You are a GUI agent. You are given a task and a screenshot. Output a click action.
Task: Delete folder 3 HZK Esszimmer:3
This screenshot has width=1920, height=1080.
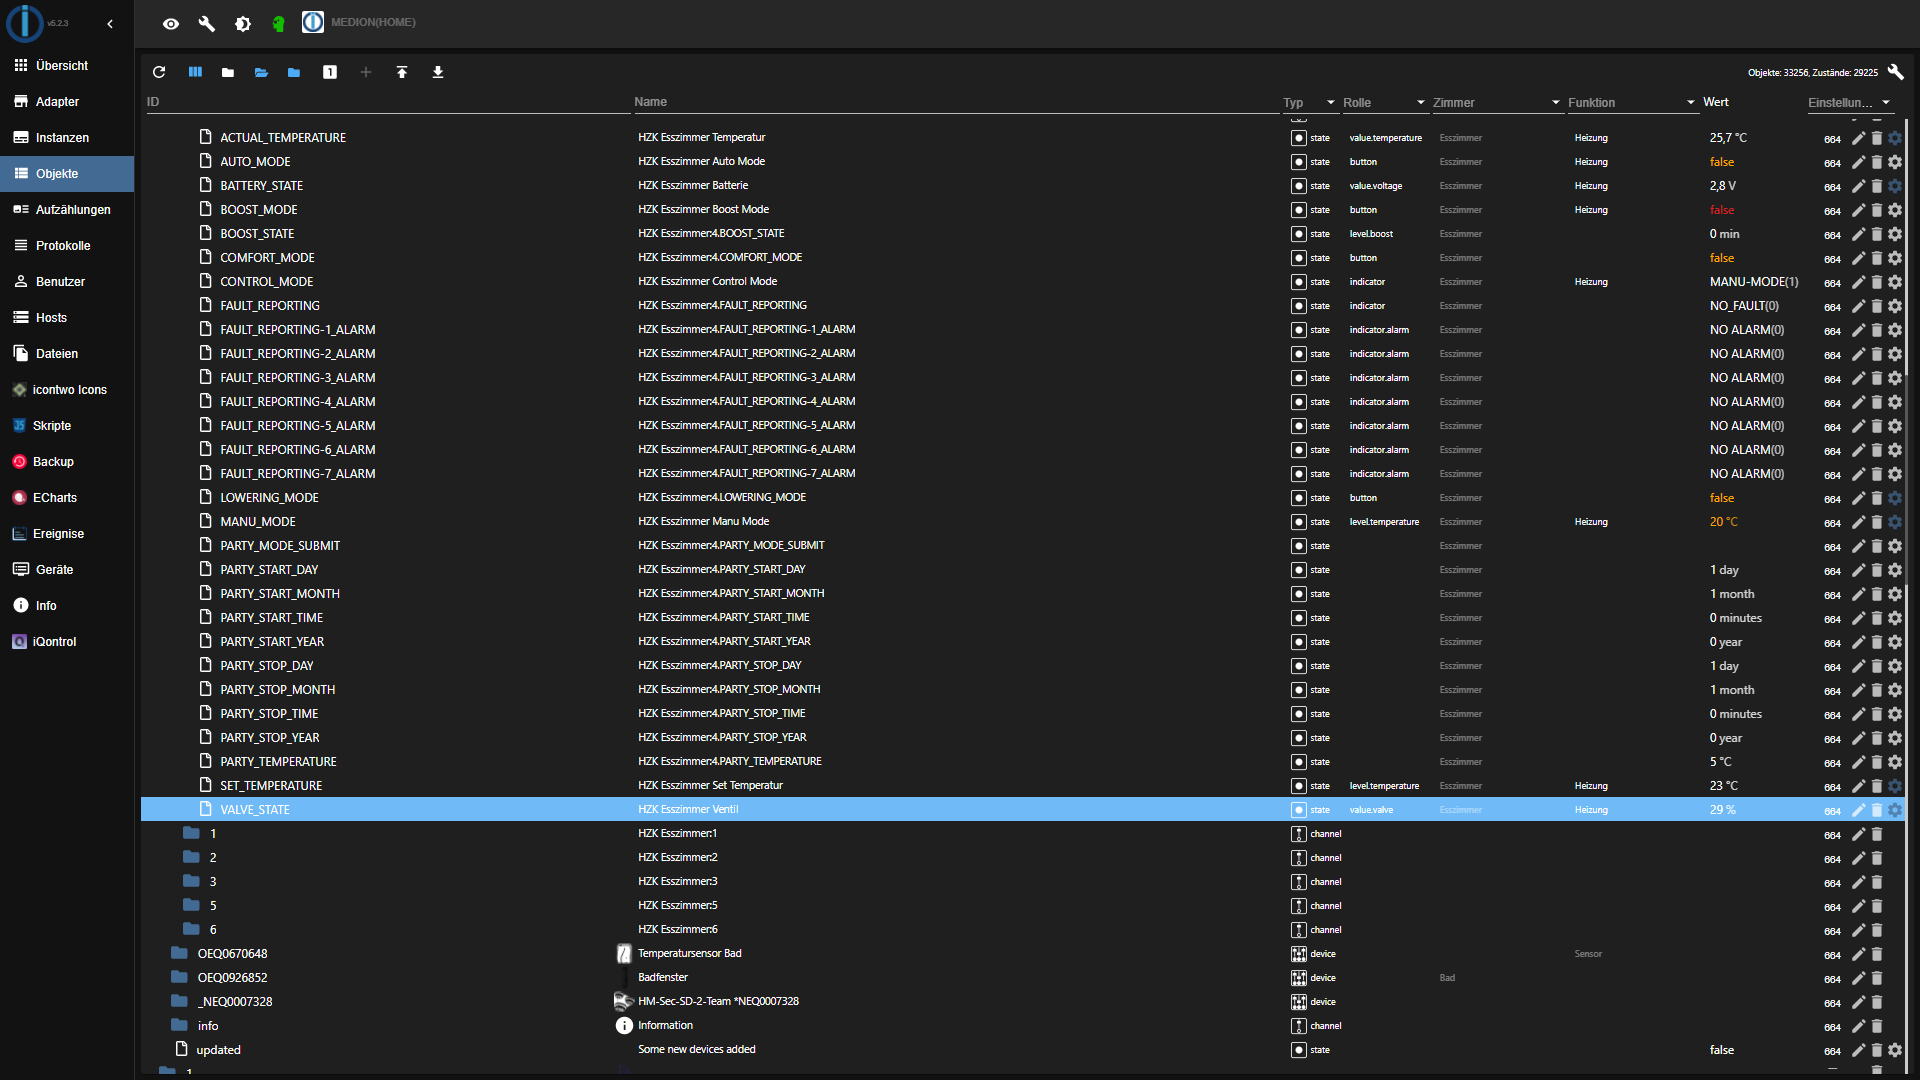(1877, 882)
